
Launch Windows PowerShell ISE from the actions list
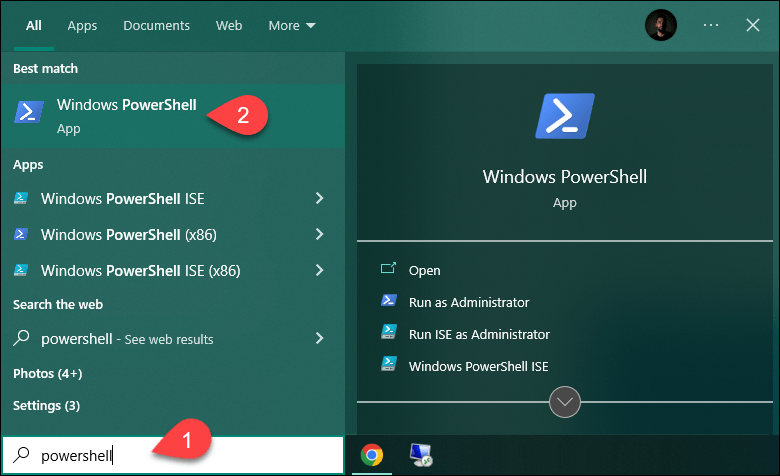[x=479, y=366]
